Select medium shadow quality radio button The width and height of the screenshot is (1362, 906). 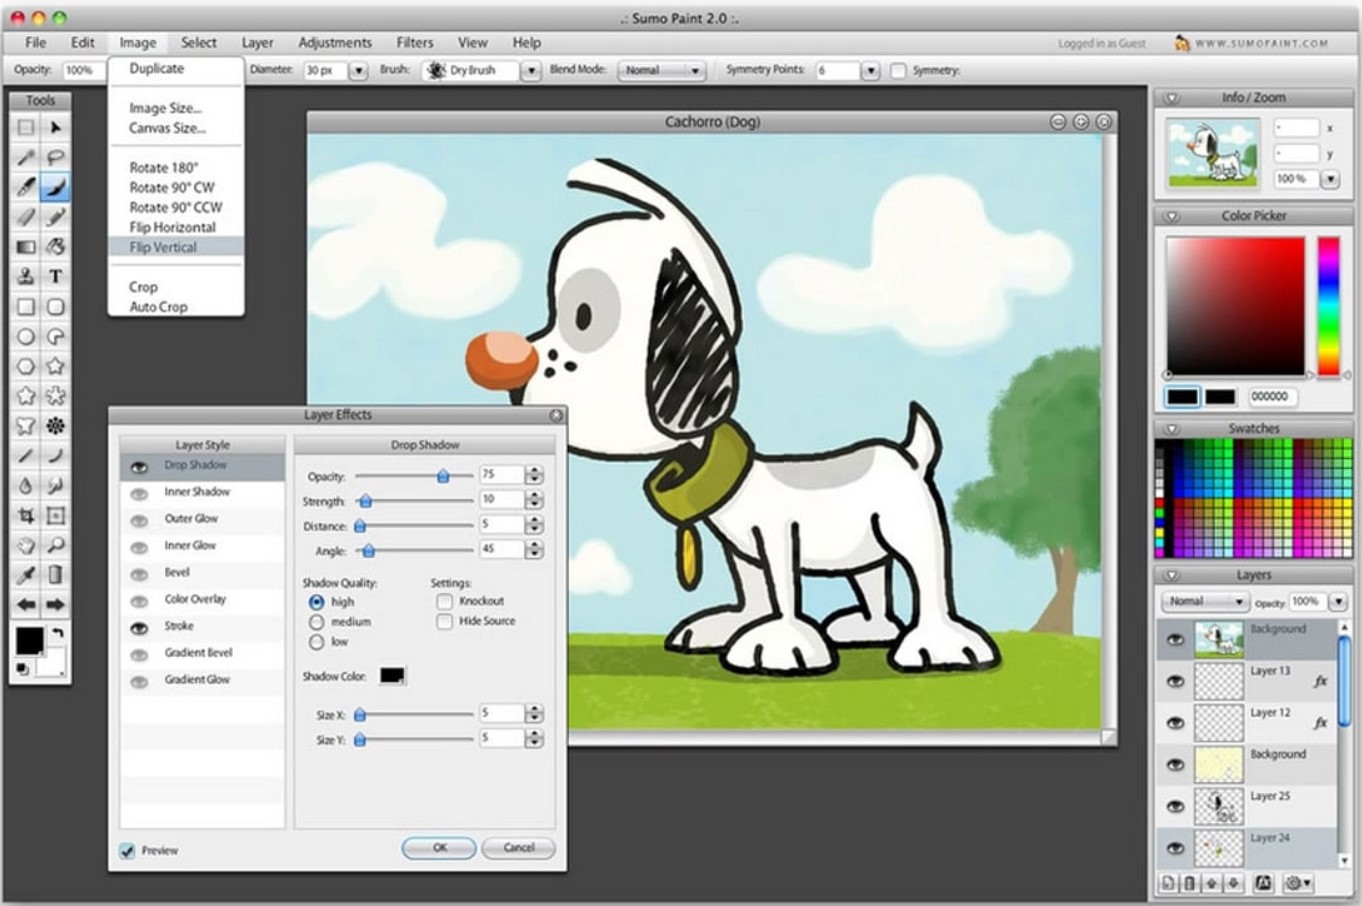click(317, 622)
